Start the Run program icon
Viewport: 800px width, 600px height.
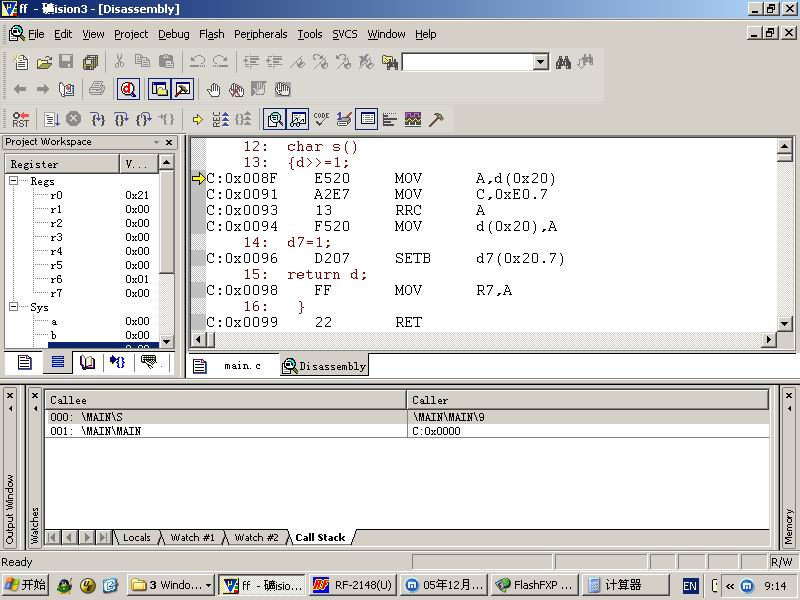click(52, 119)
